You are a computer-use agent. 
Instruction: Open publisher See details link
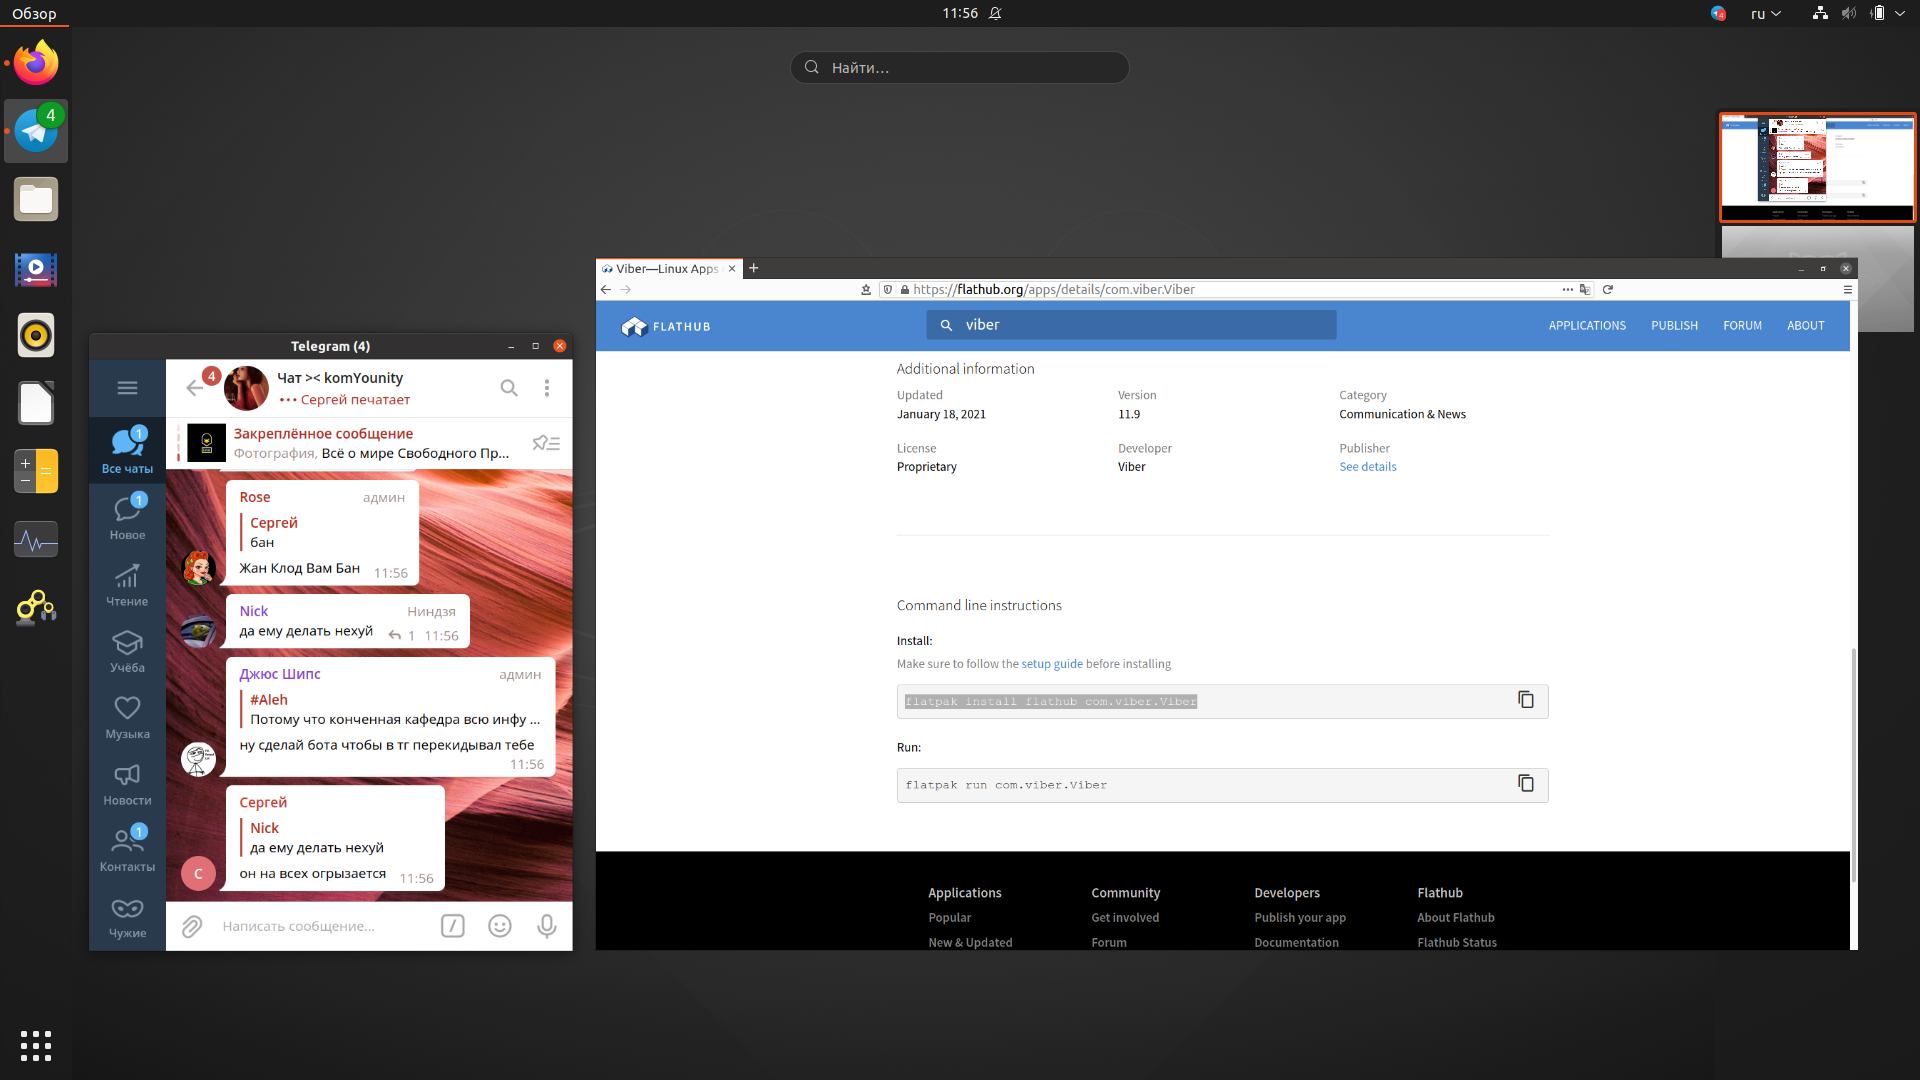(1368, 467)
